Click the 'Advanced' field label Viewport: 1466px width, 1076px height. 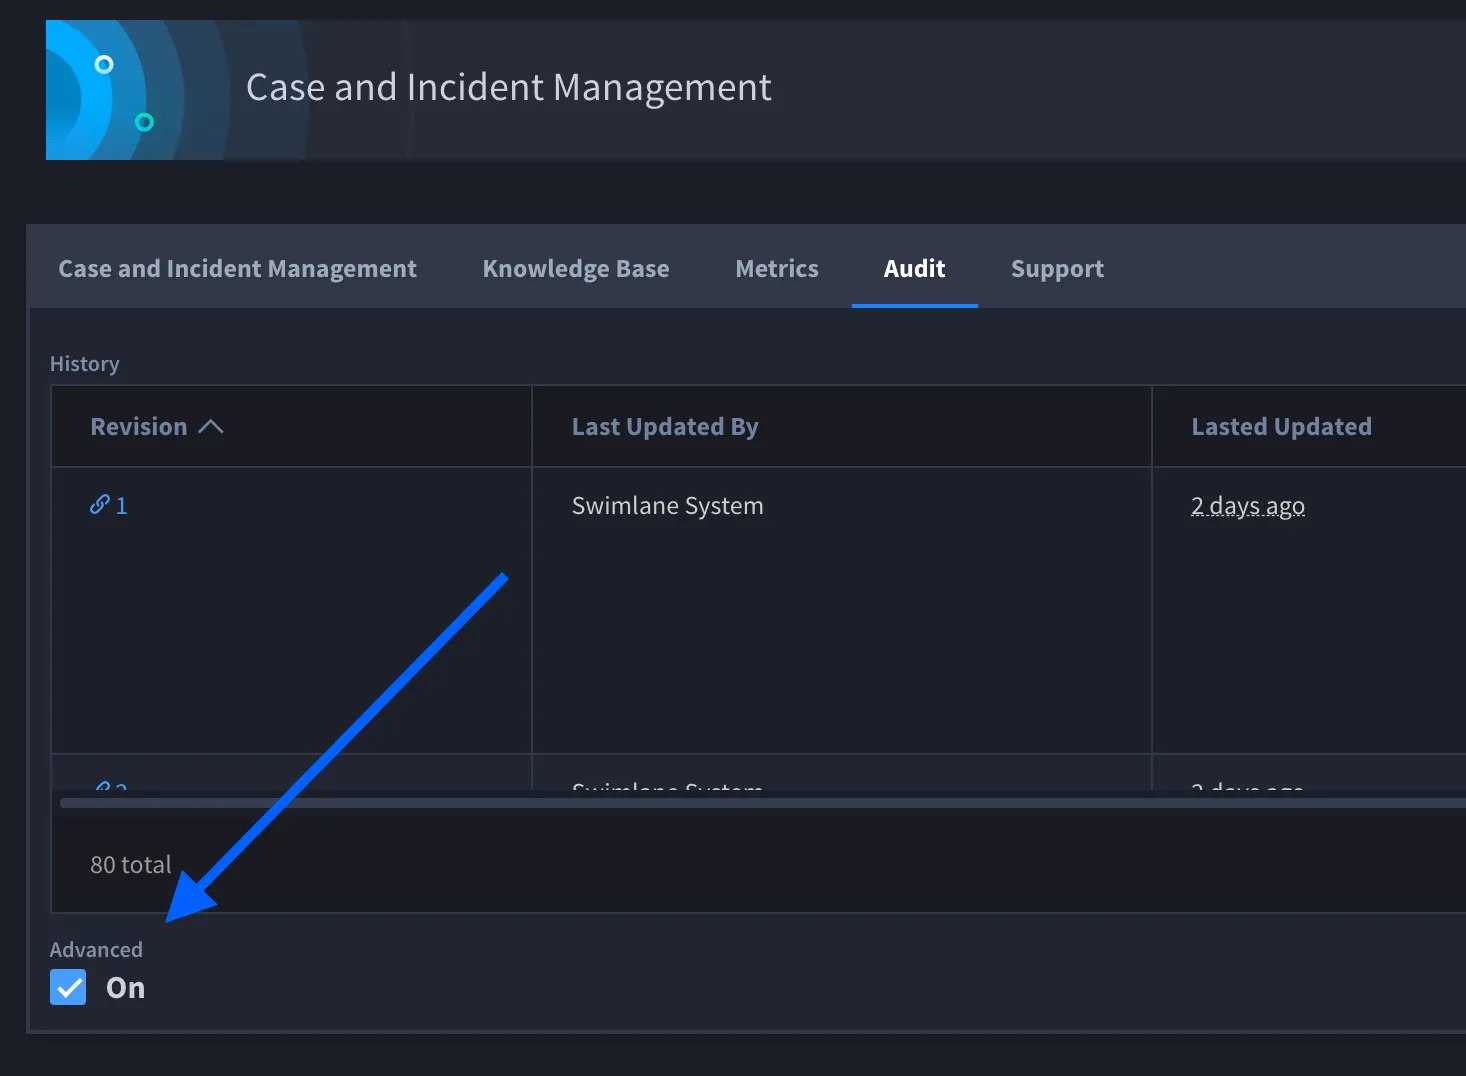tap(96, 950)
